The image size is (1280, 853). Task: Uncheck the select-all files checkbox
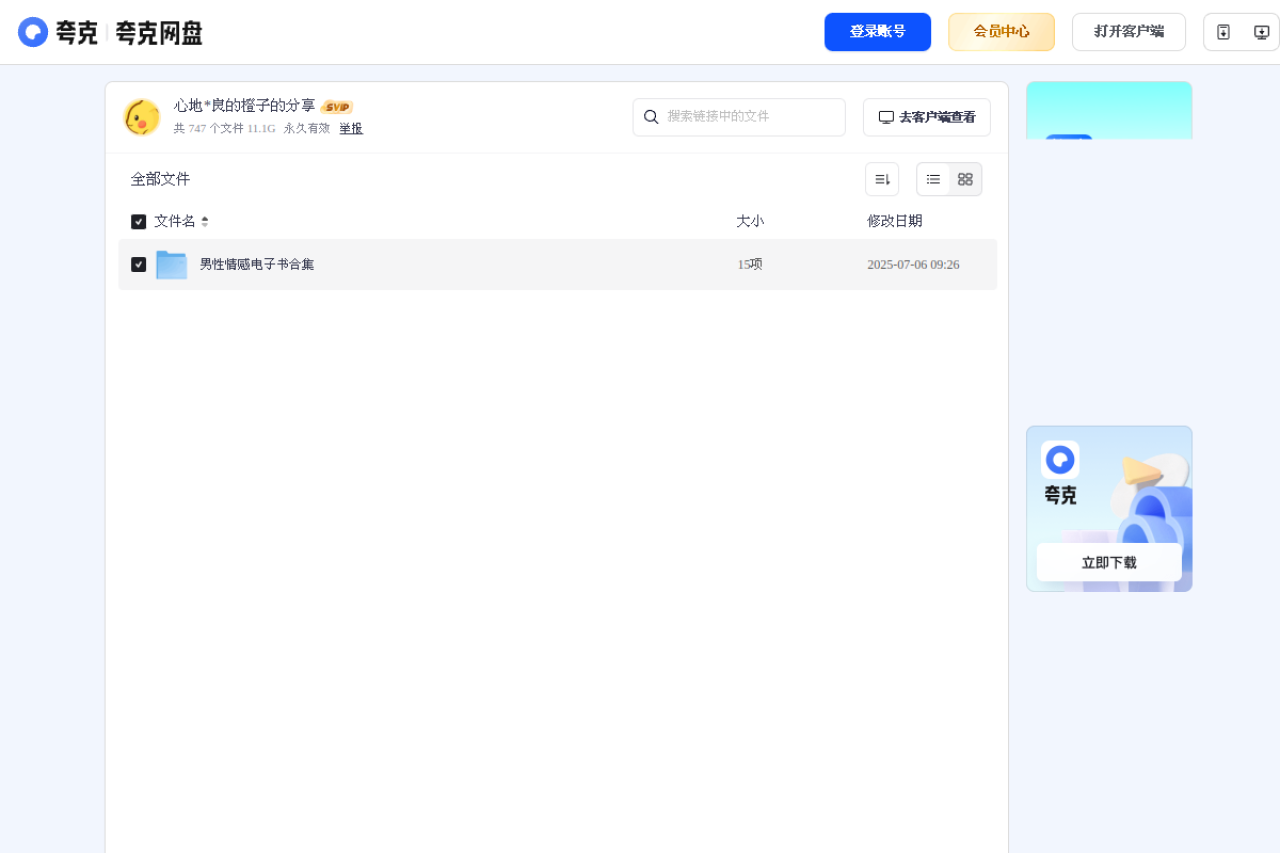[138, 221]
